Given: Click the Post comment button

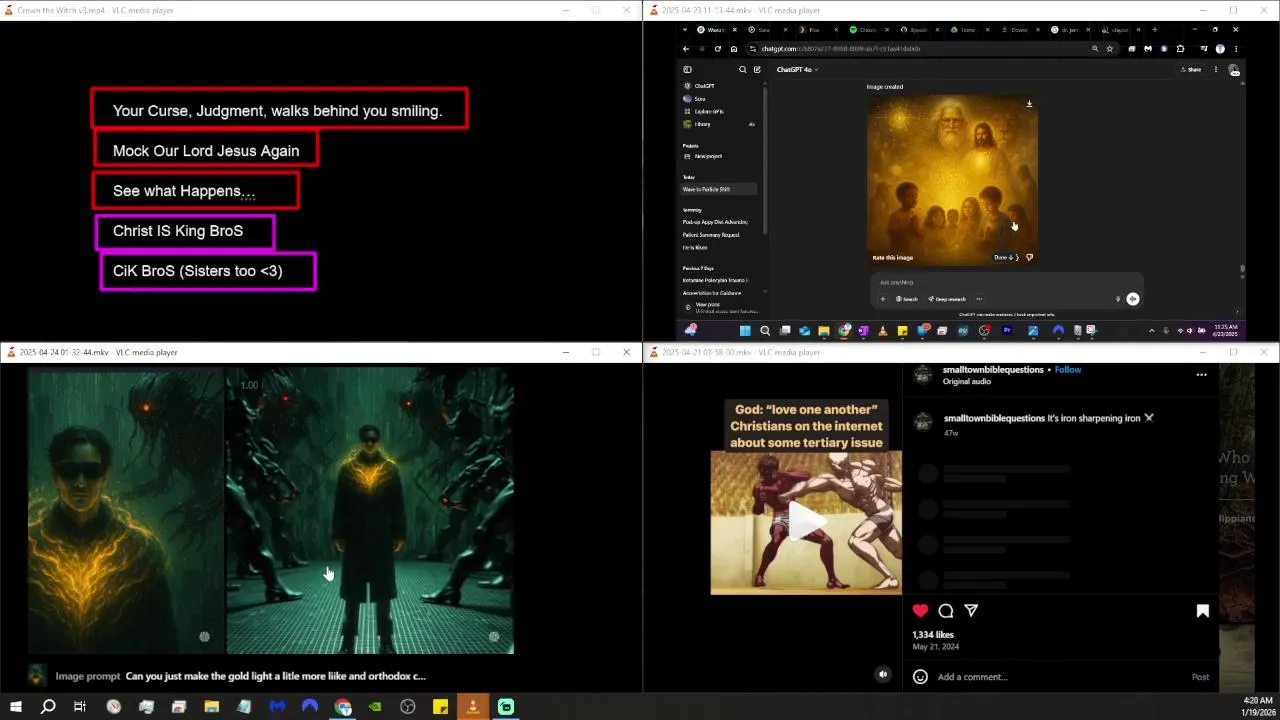Looking at the screenshot, I should pos(1200,677).
